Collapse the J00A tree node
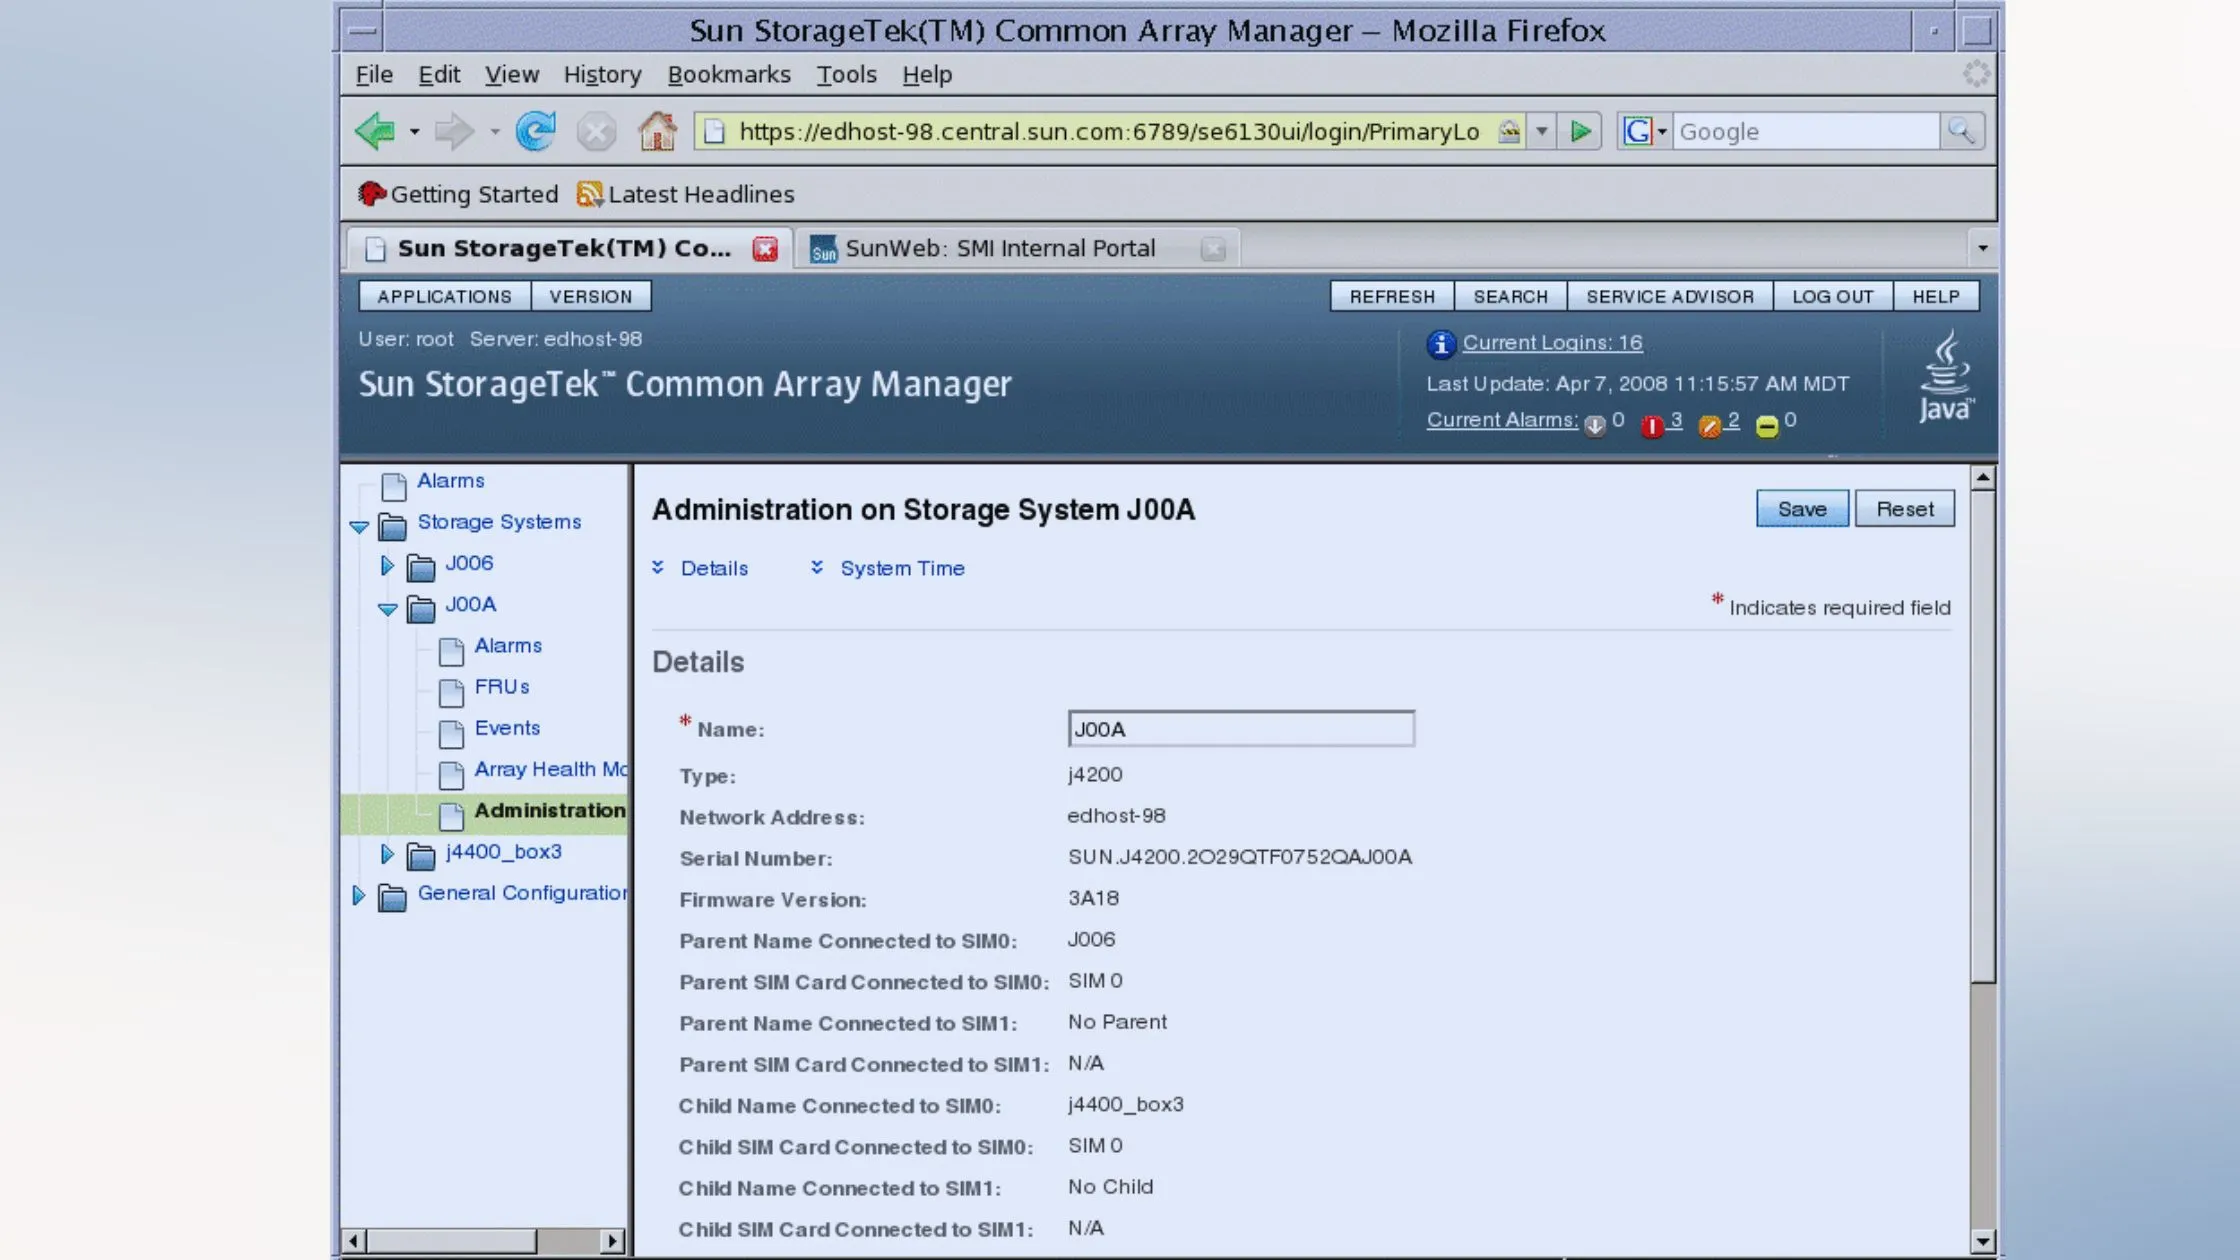 [388, 609]
